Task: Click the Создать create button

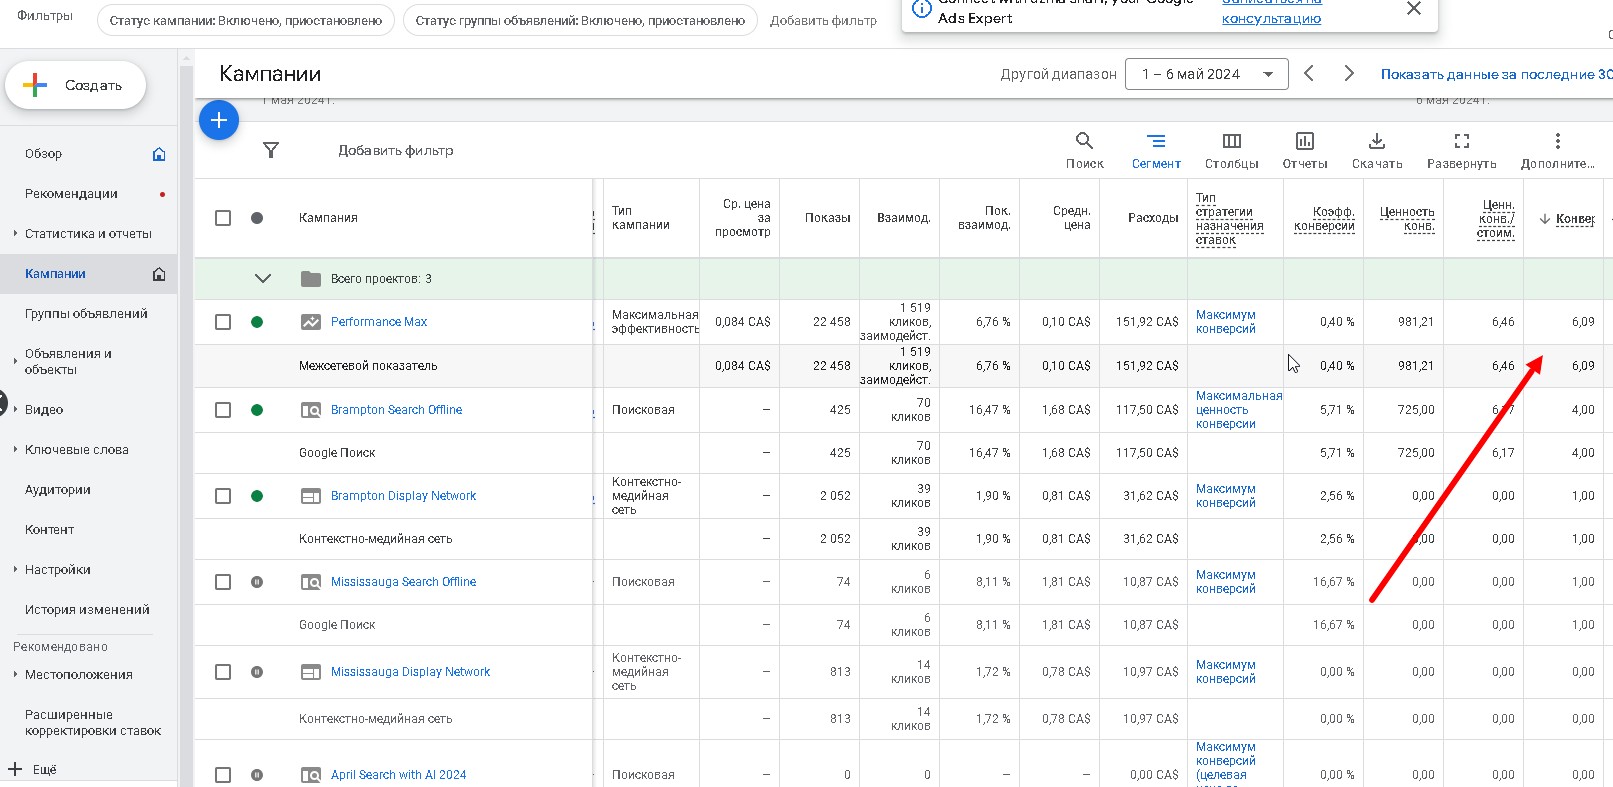Action: tap(76, 86)
